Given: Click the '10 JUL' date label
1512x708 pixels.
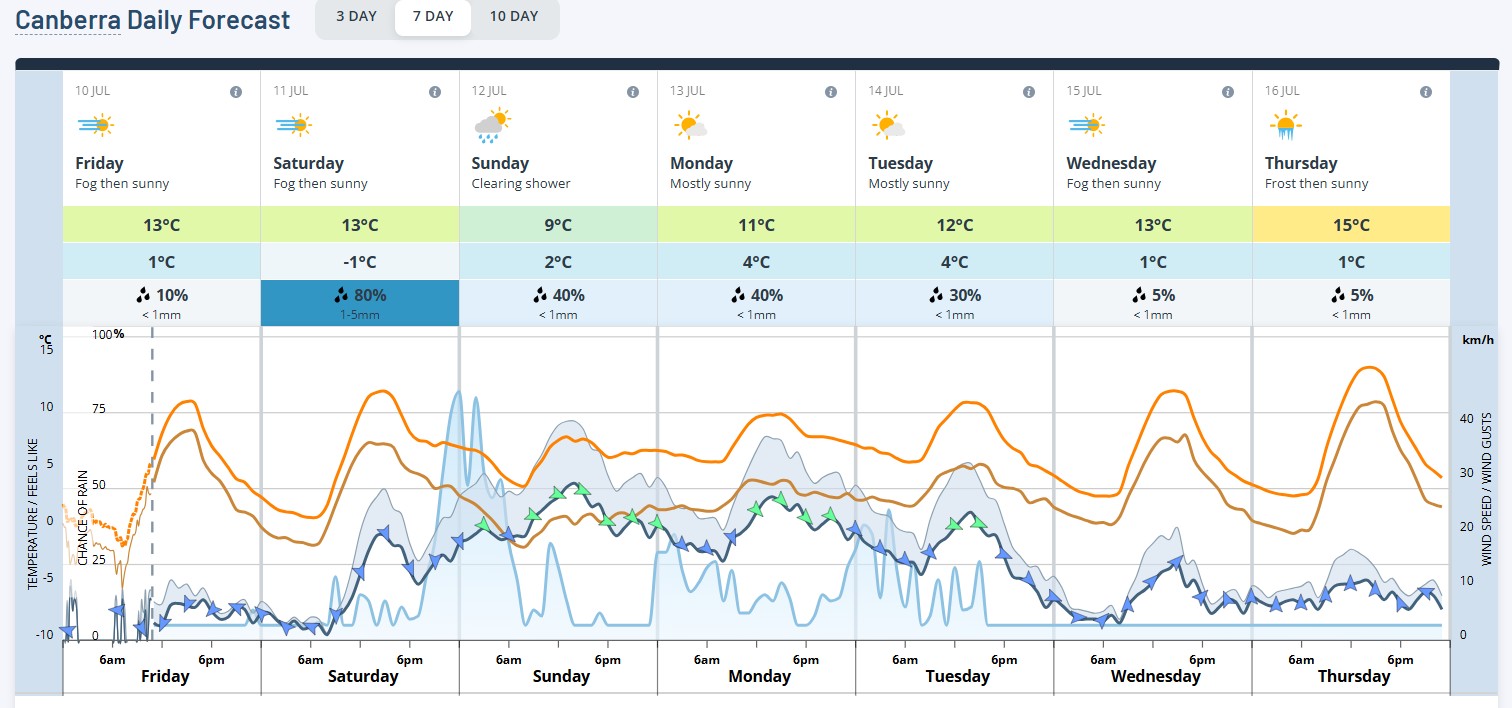Looking at the screenshot, I should (x=93, y=91).
